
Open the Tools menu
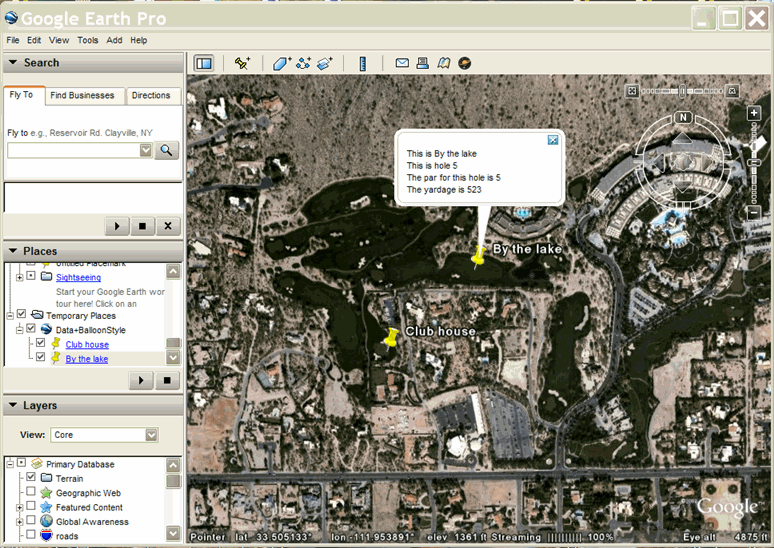(x=88, y=40)
